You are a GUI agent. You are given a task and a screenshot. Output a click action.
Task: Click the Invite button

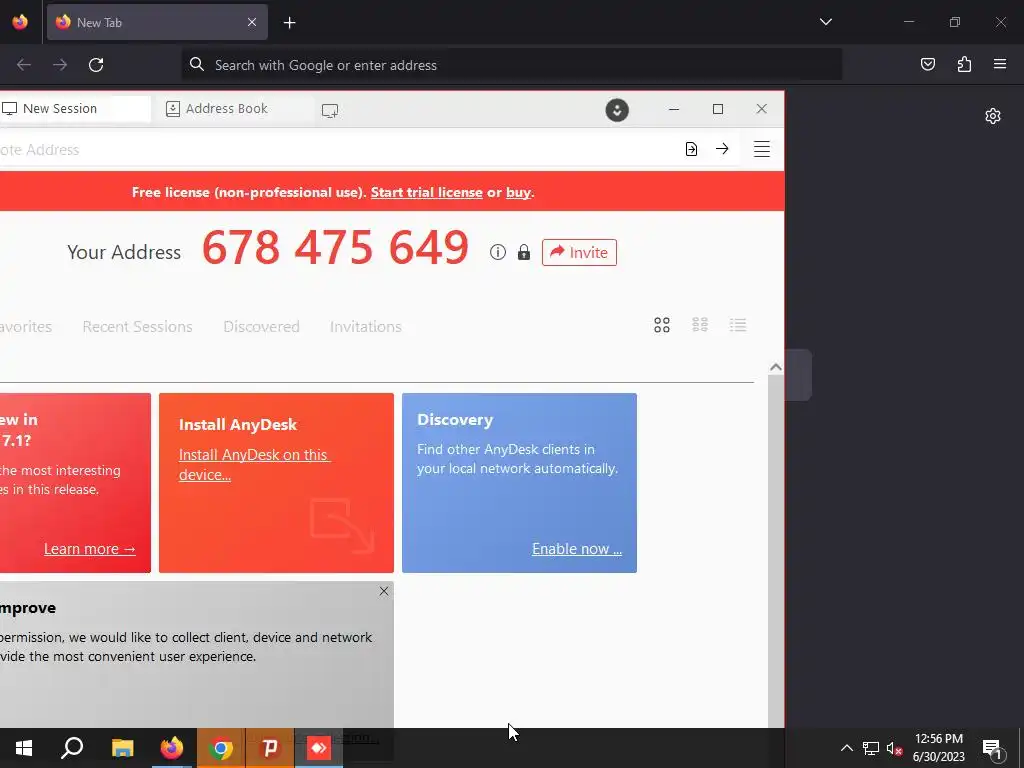[579, 252]
